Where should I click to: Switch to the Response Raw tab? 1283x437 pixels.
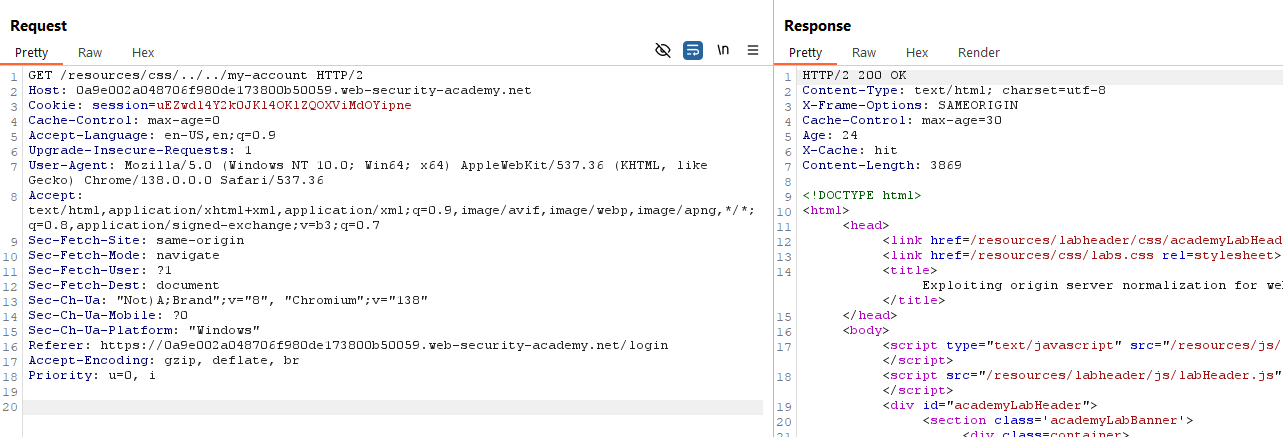(864, 52)
